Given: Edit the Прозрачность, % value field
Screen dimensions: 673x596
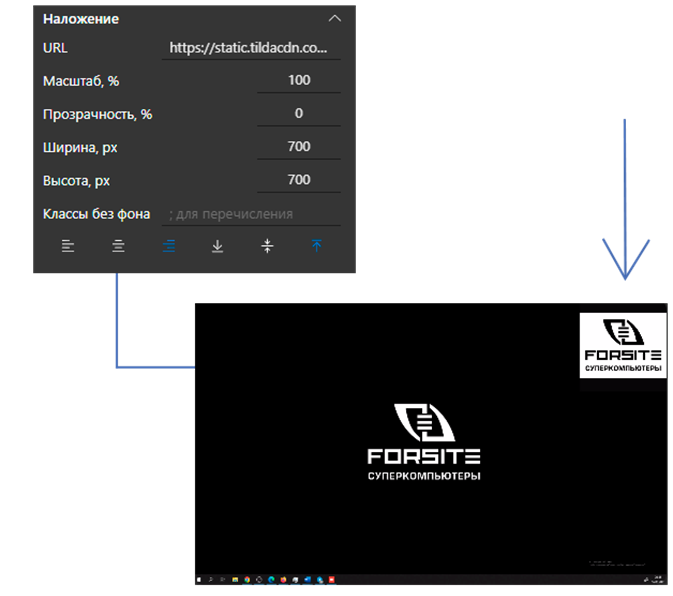Looking at the screenshot, I should pos(299,114).
